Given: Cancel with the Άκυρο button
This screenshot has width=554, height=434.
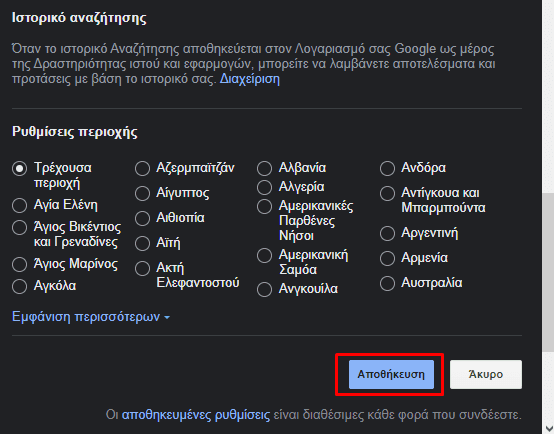Looking at the screenshot, I should (486, 374).
